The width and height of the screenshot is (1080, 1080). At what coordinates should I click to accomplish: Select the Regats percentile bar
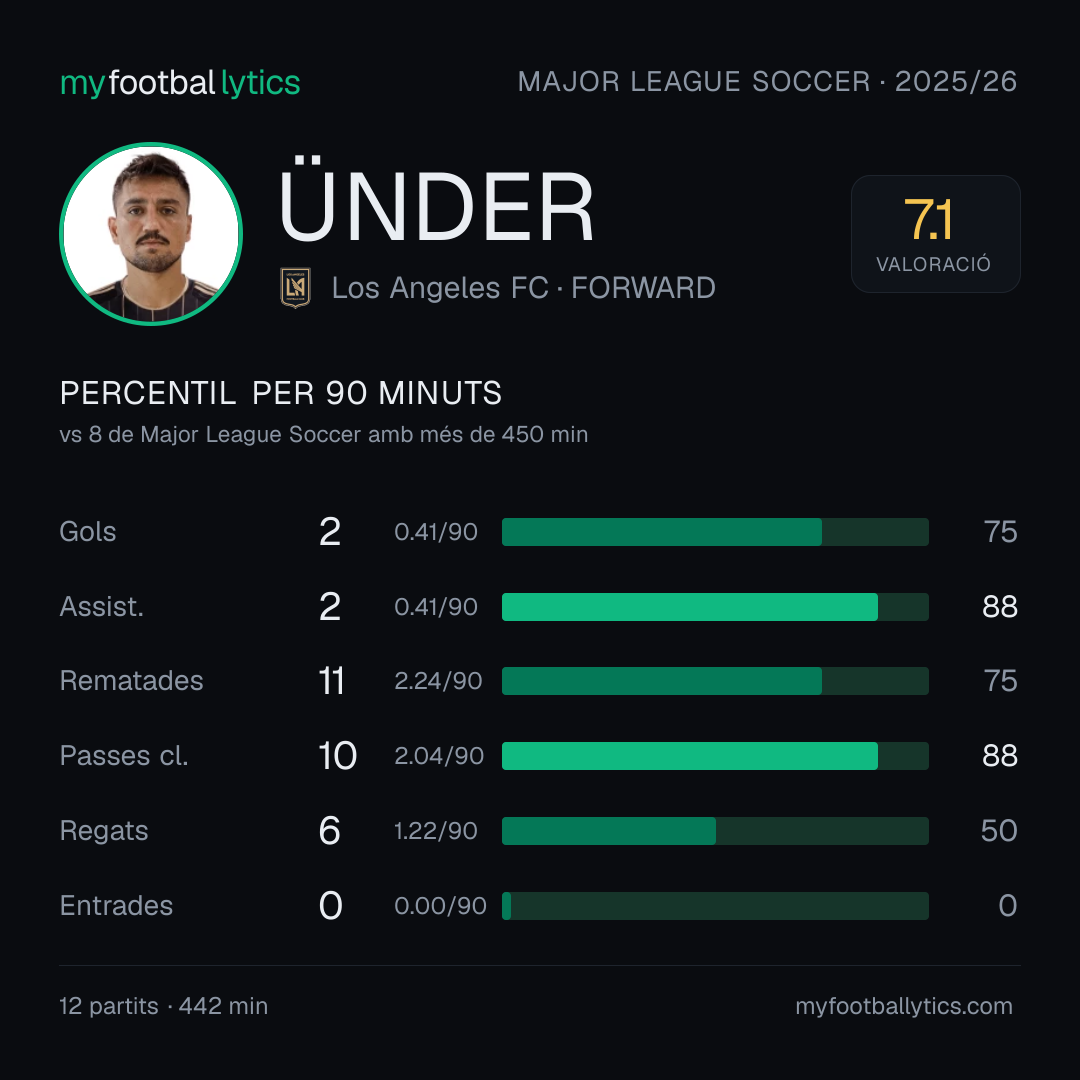(x=715, y=831)
